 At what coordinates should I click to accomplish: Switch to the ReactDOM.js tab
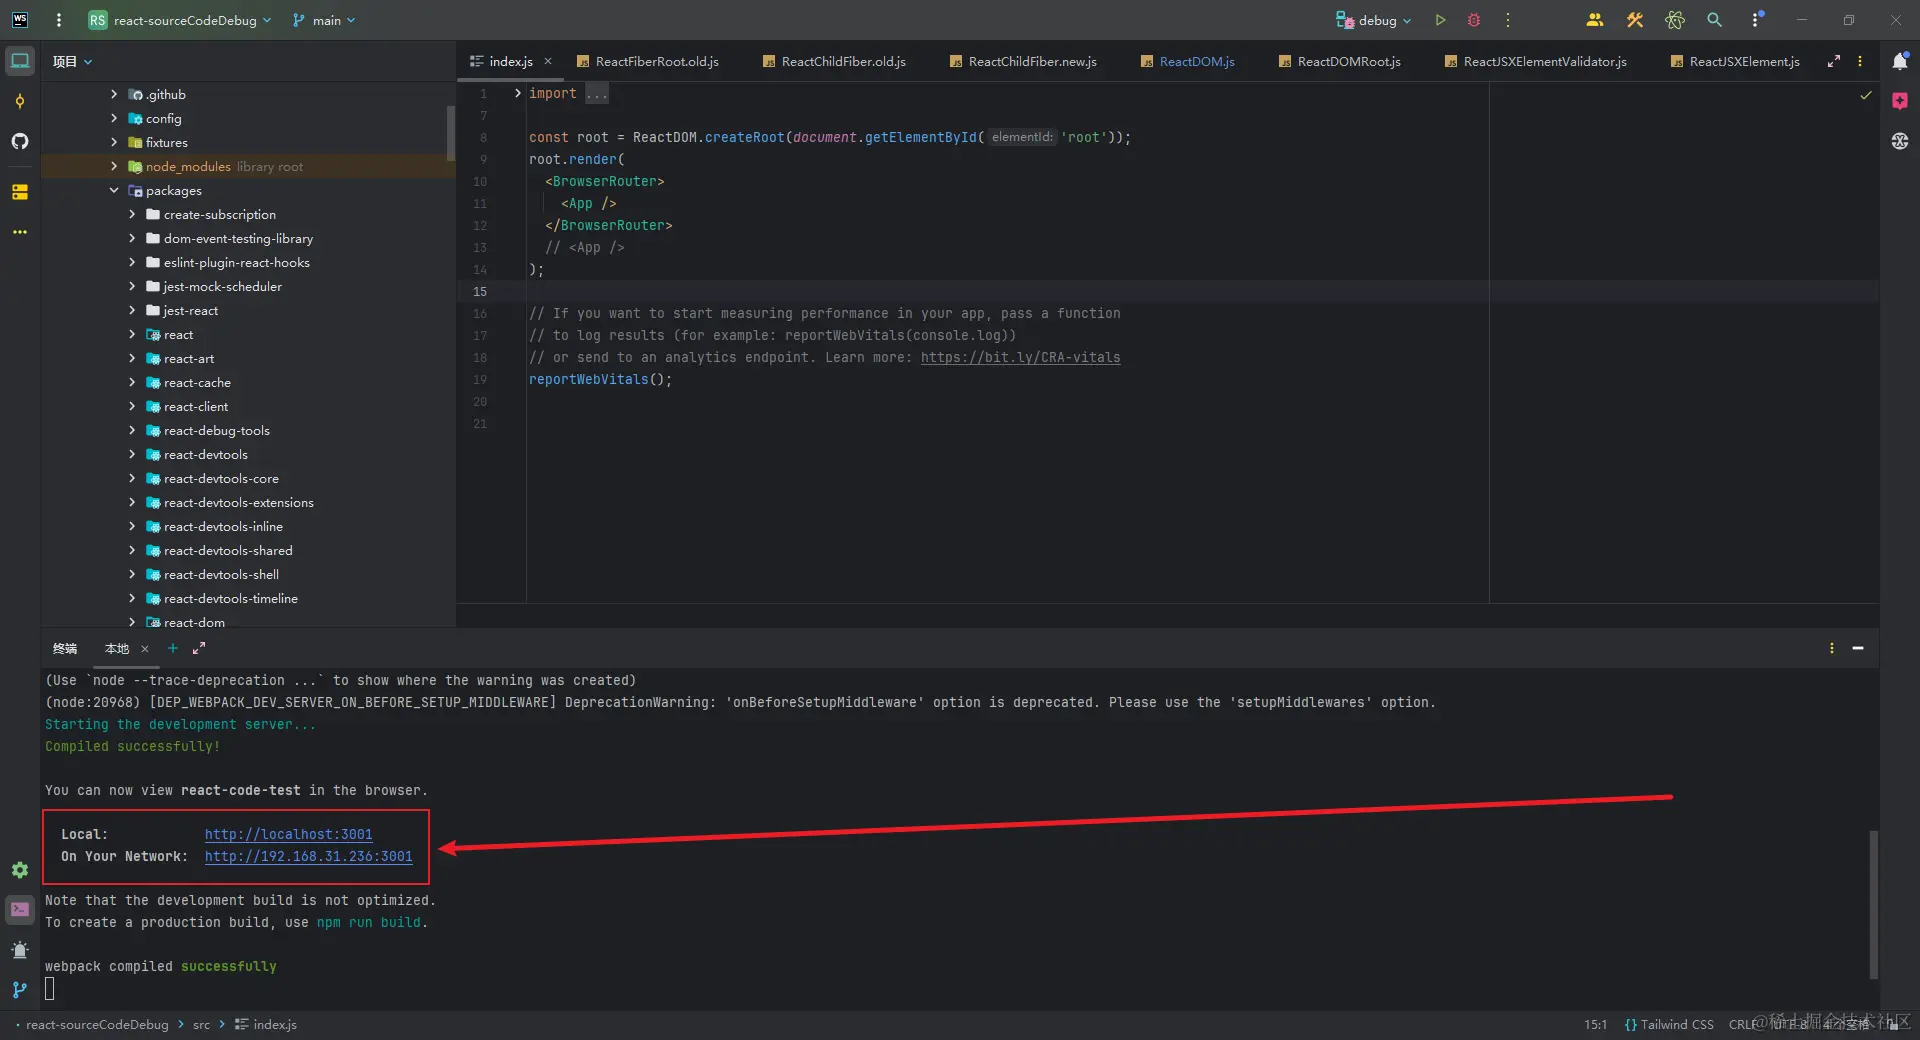click(1187, 61)
